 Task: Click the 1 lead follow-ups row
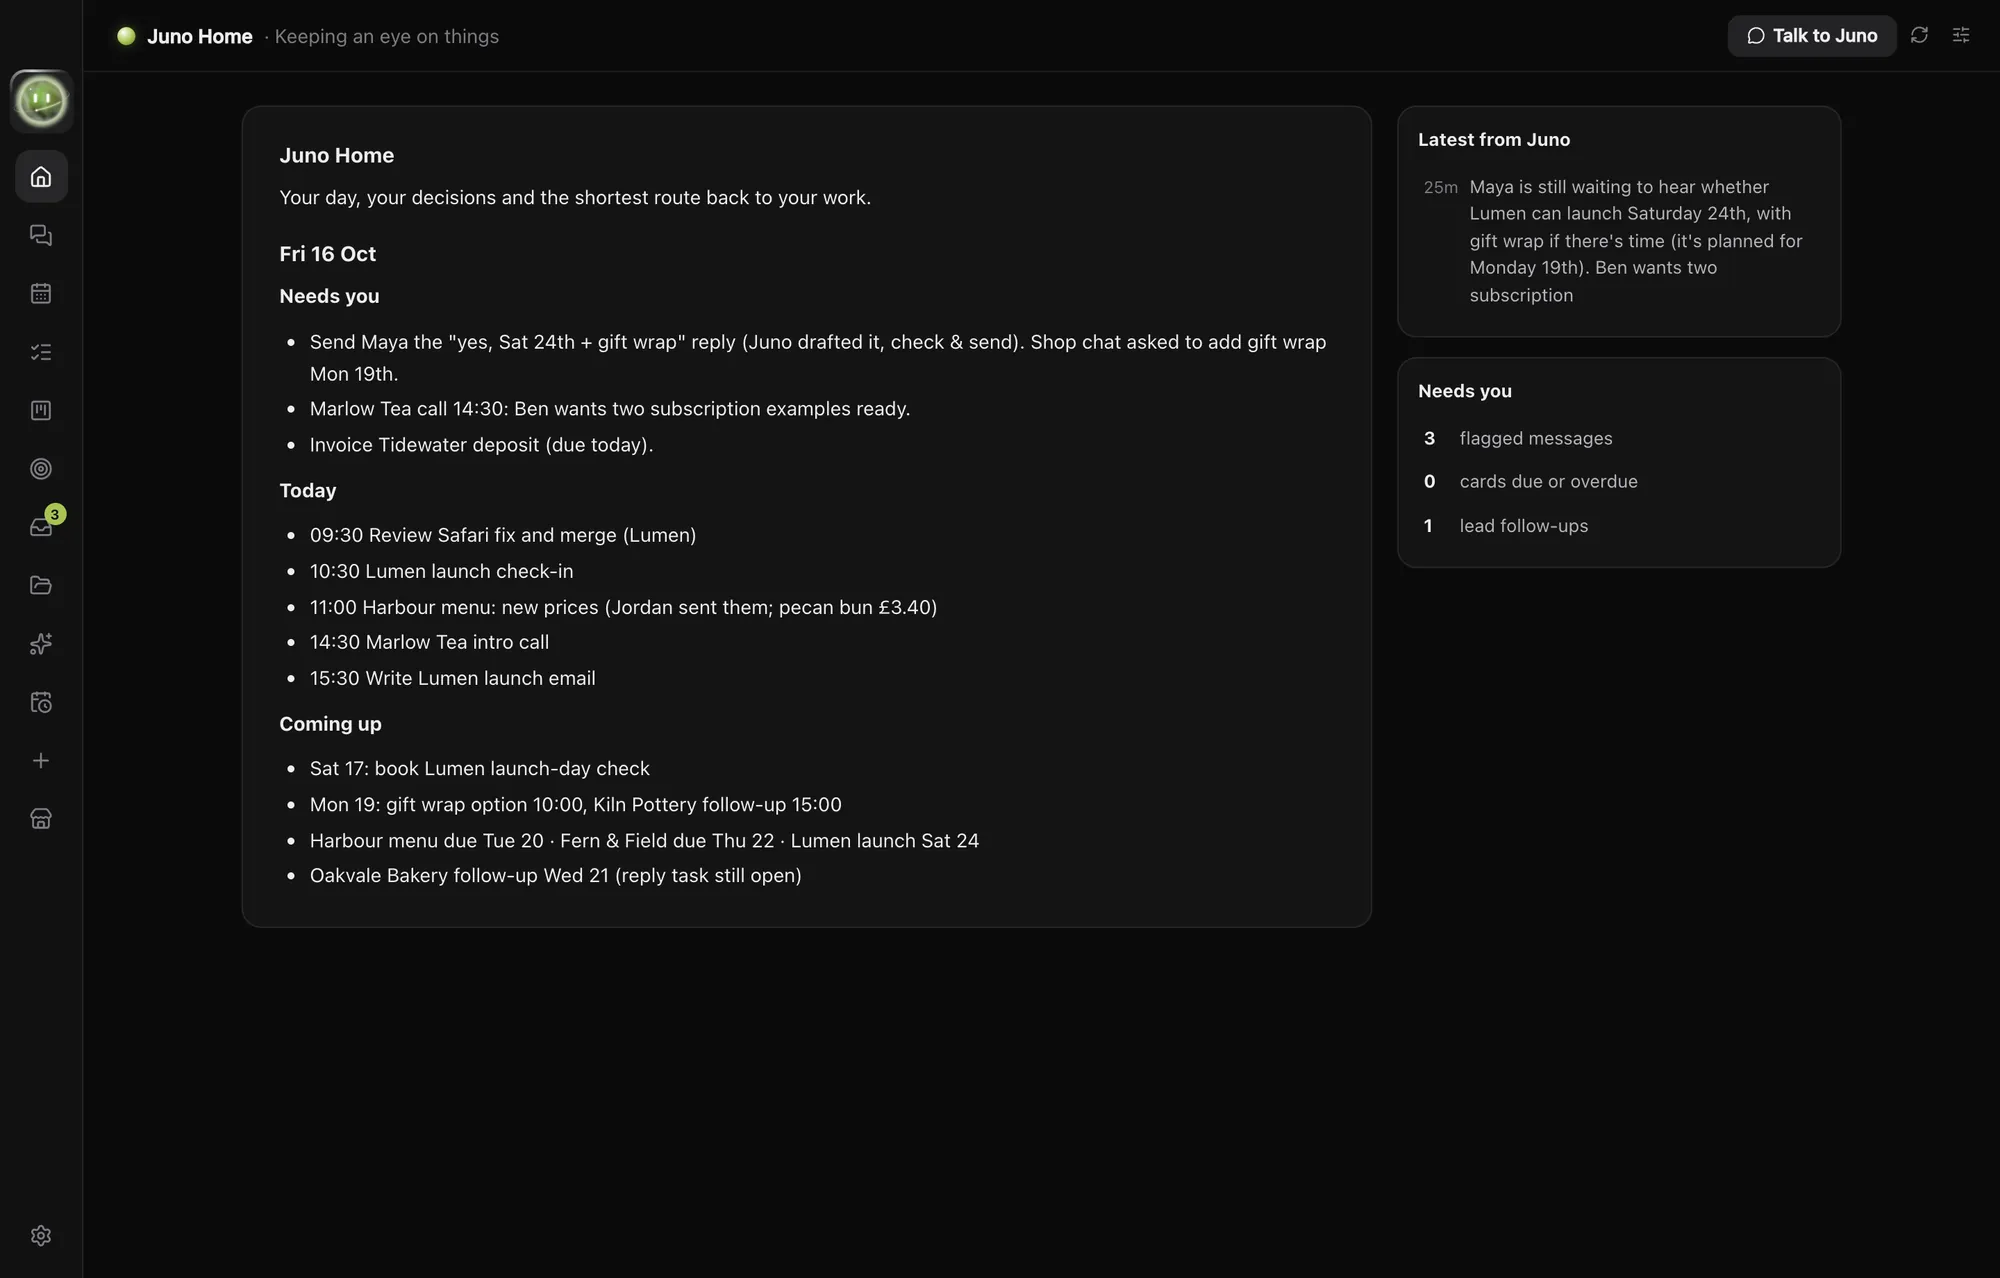(1618, 525)
